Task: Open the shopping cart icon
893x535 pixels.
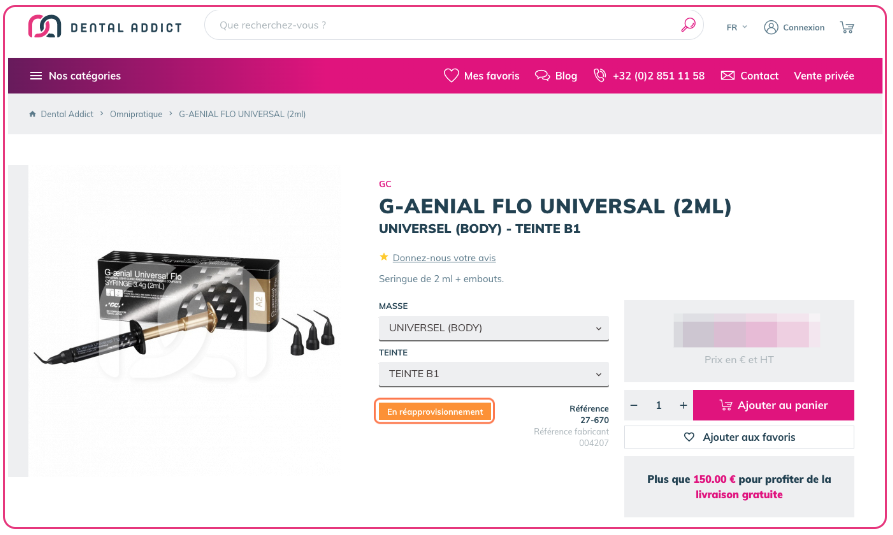Action: [847, 27]
